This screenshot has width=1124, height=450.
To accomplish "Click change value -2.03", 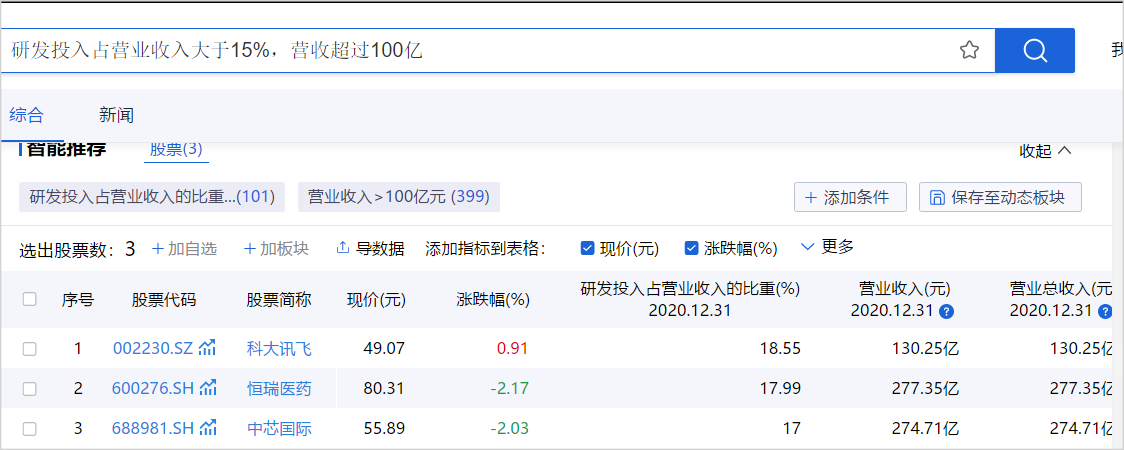I will pos(510,429).
